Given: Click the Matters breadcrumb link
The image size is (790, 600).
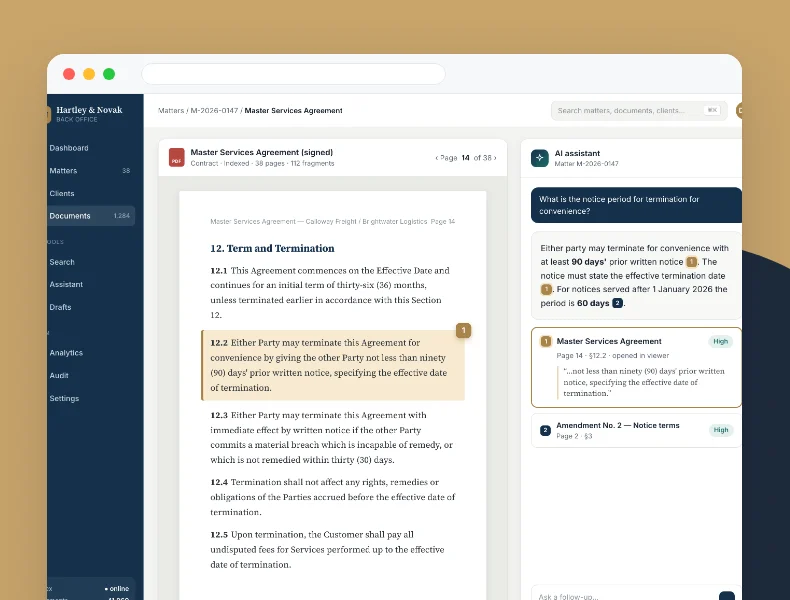Looking at the screenshot, I should click(171, 110).
